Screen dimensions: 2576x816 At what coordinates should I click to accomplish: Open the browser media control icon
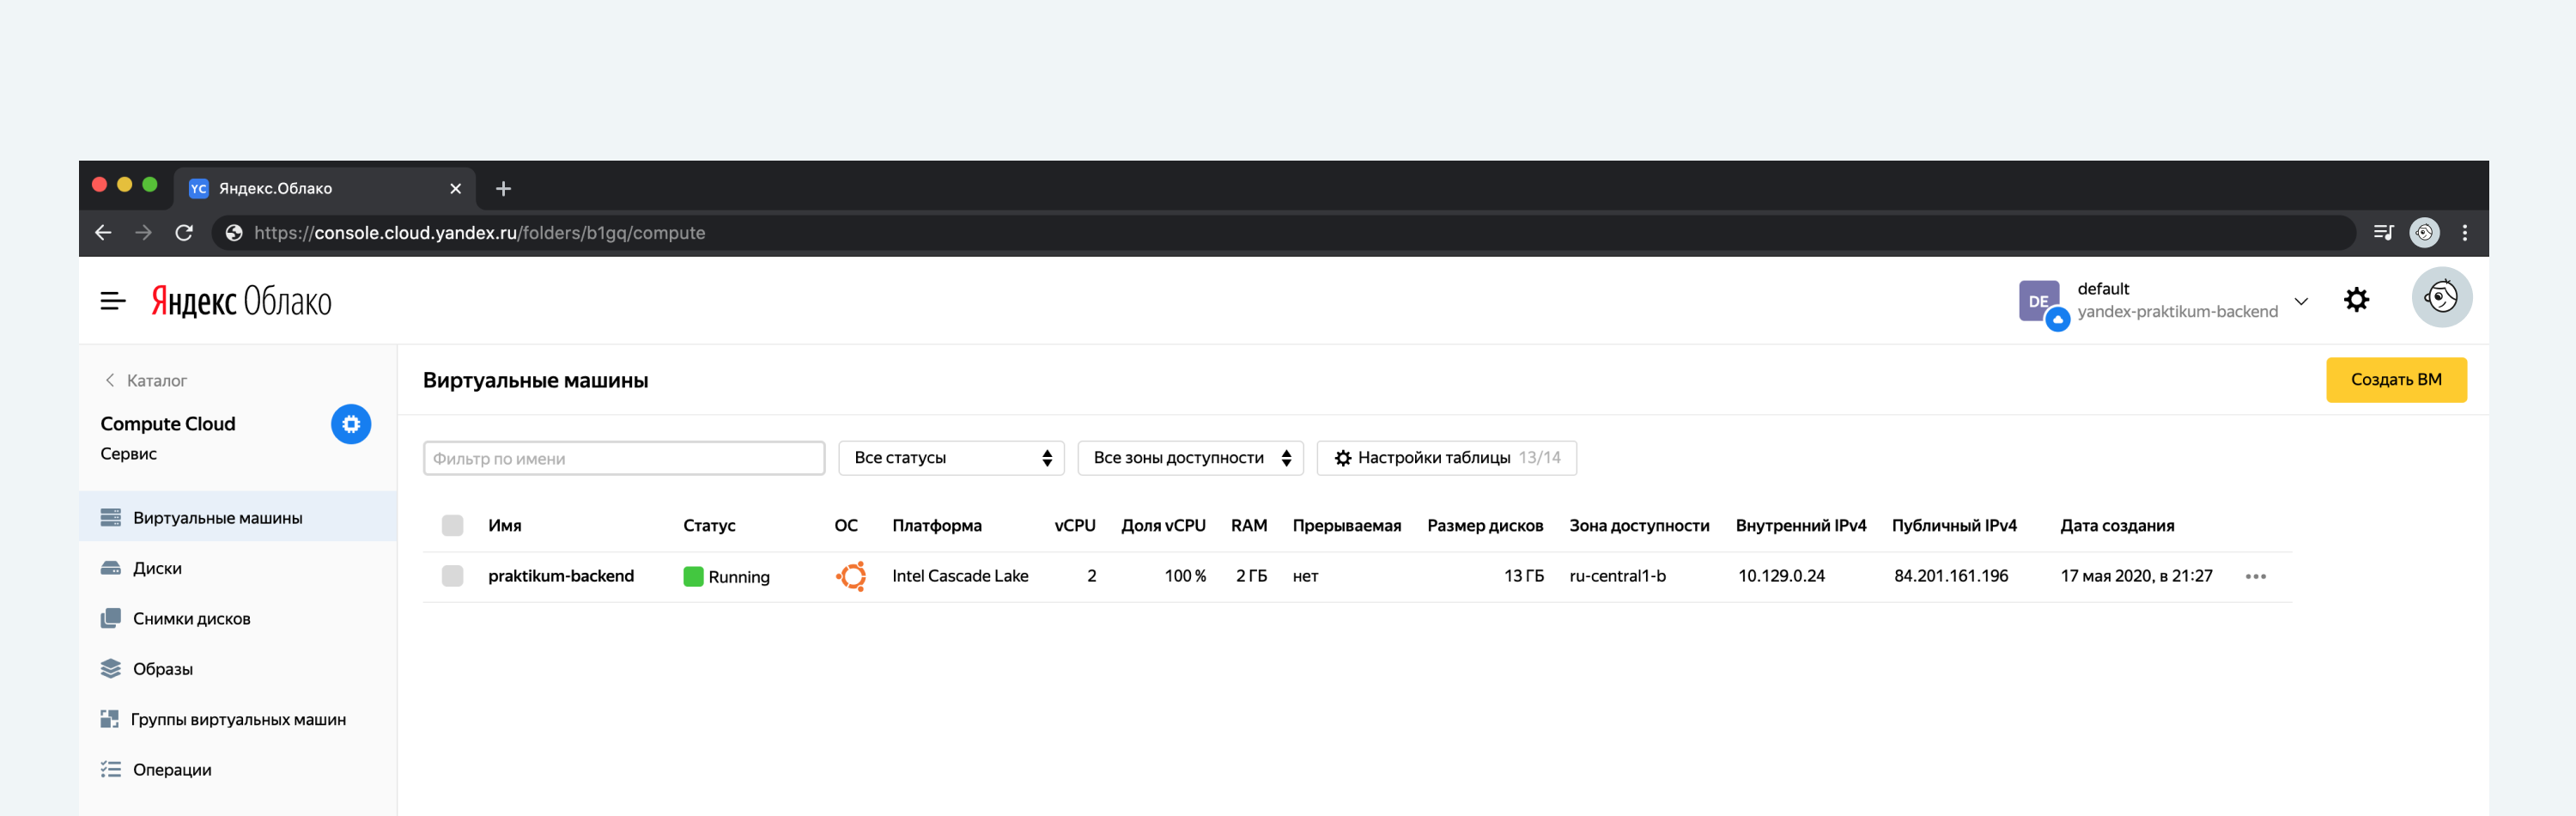[2384, 233]
